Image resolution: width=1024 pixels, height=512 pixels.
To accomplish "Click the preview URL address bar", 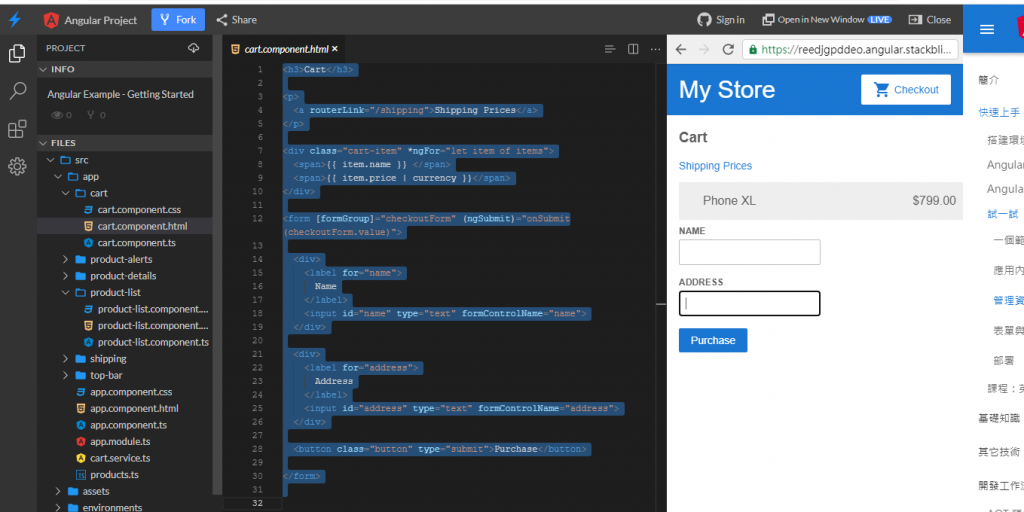I will pos(852,50).
